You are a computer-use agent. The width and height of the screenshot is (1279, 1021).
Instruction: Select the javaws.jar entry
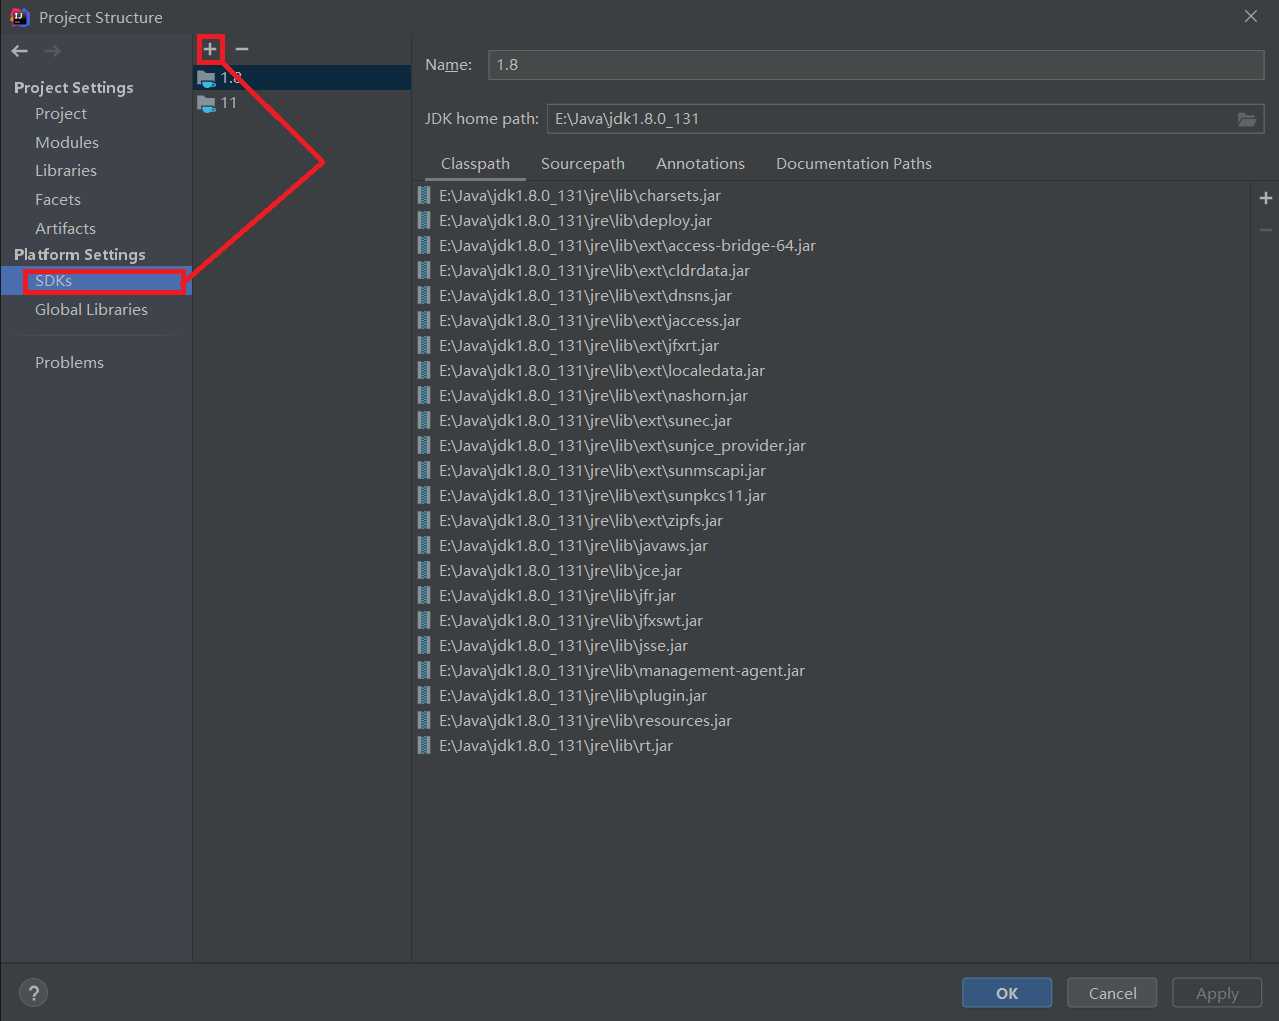pos(831,546)
